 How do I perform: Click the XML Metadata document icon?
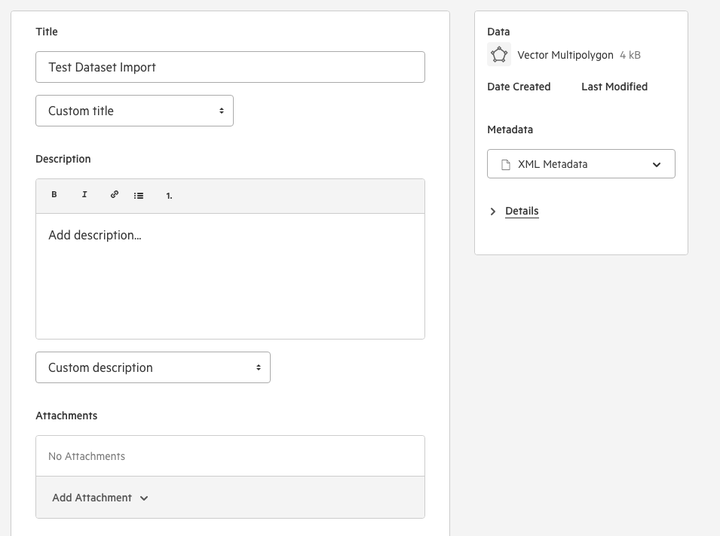click(506, 164)
